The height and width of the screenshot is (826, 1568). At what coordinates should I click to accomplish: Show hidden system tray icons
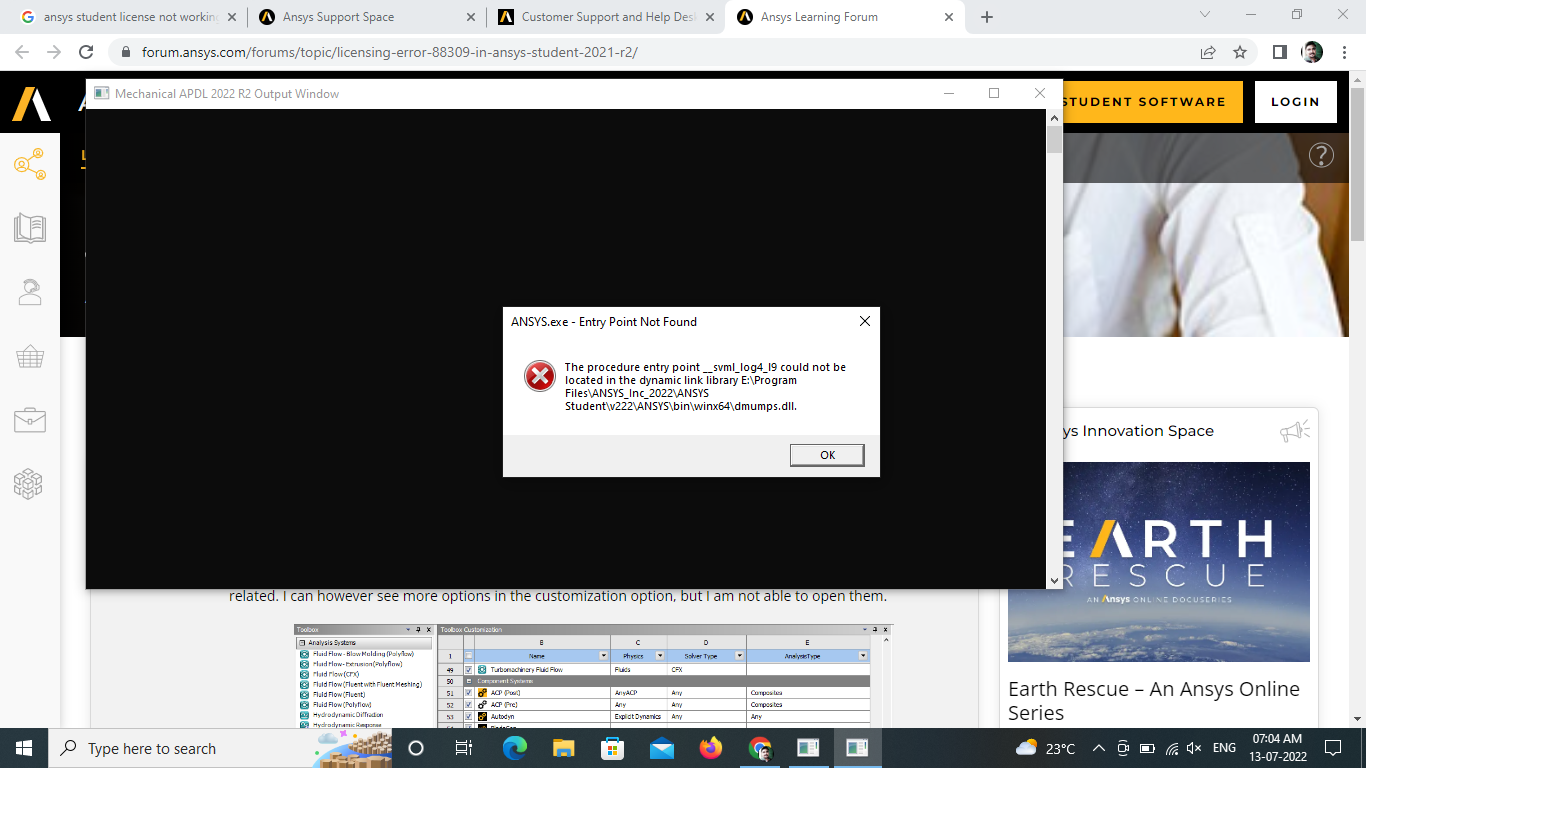click(1098, 748)
